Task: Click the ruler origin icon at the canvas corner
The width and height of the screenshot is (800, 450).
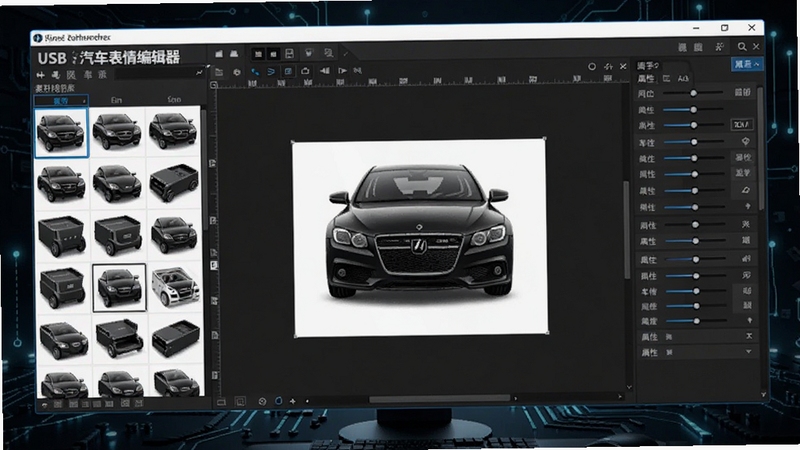Action: [214, 85]
